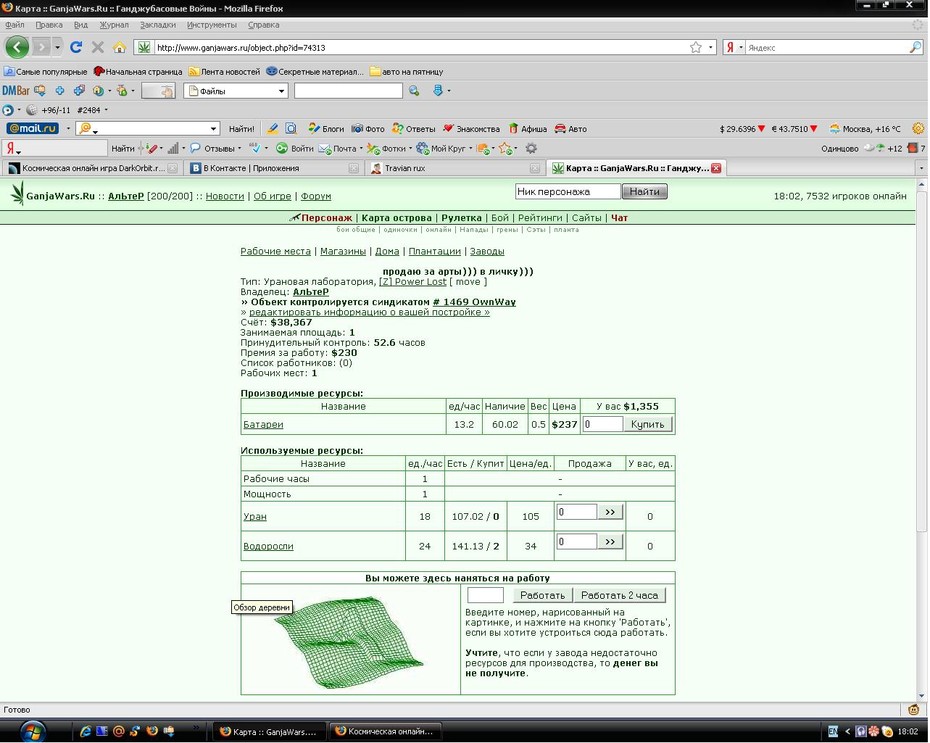Open the Карта острова link
This screenshot has height=743, width=930.
[x=396, y=218]
